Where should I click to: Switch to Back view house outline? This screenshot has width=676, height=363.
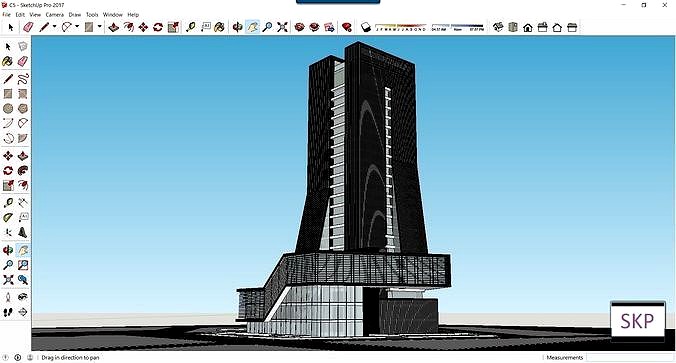point(557,27)
